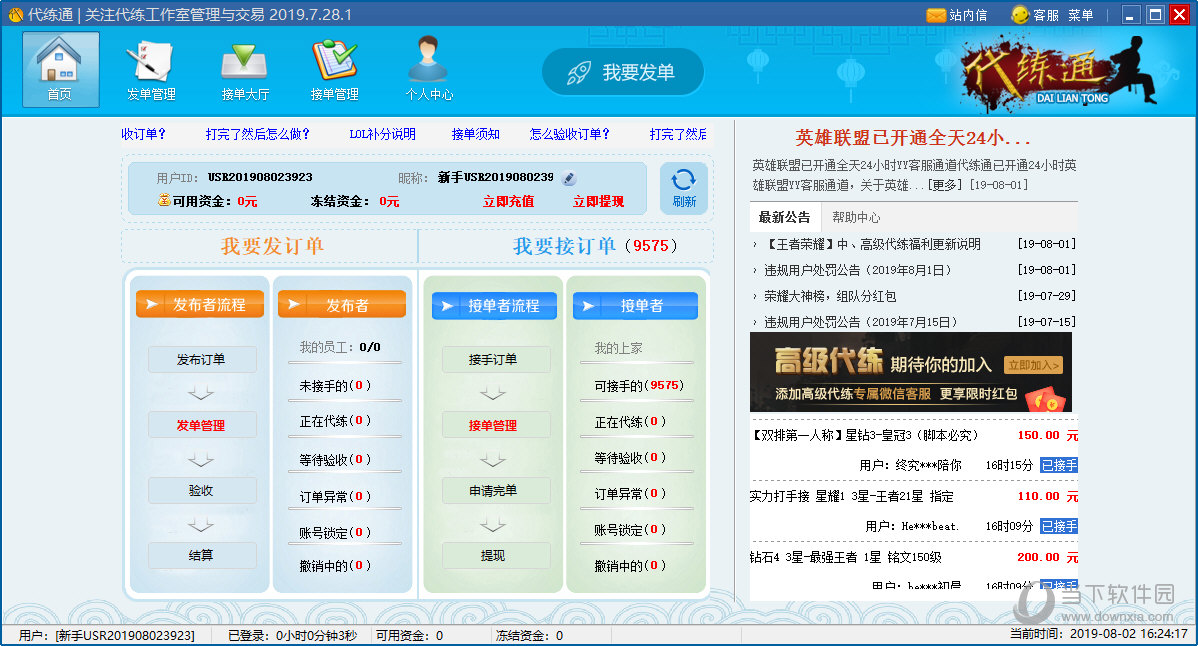Open 接单管理 clipboard icon
The height and width of the screenshot is (646, 1198).
[334, 69]
